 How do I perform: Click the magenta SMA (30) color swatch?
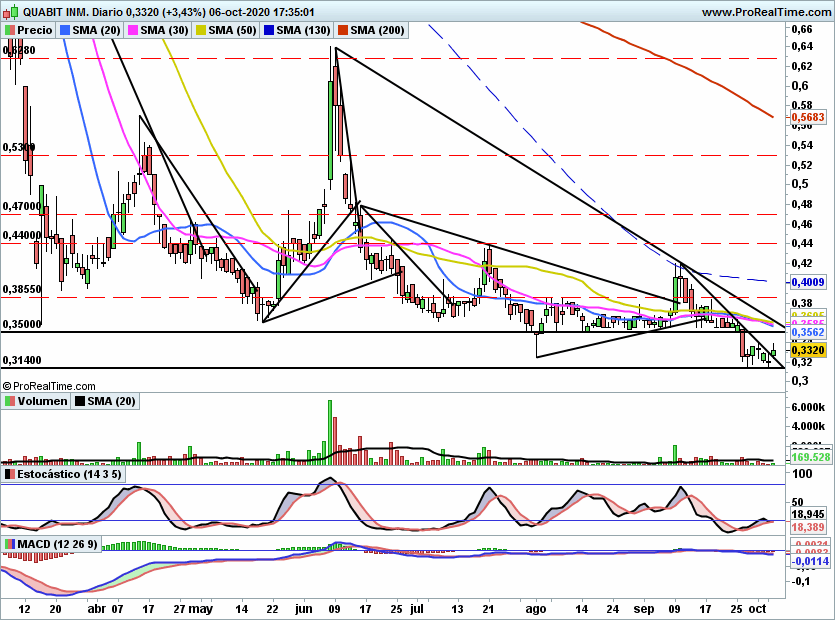[133, 30]
